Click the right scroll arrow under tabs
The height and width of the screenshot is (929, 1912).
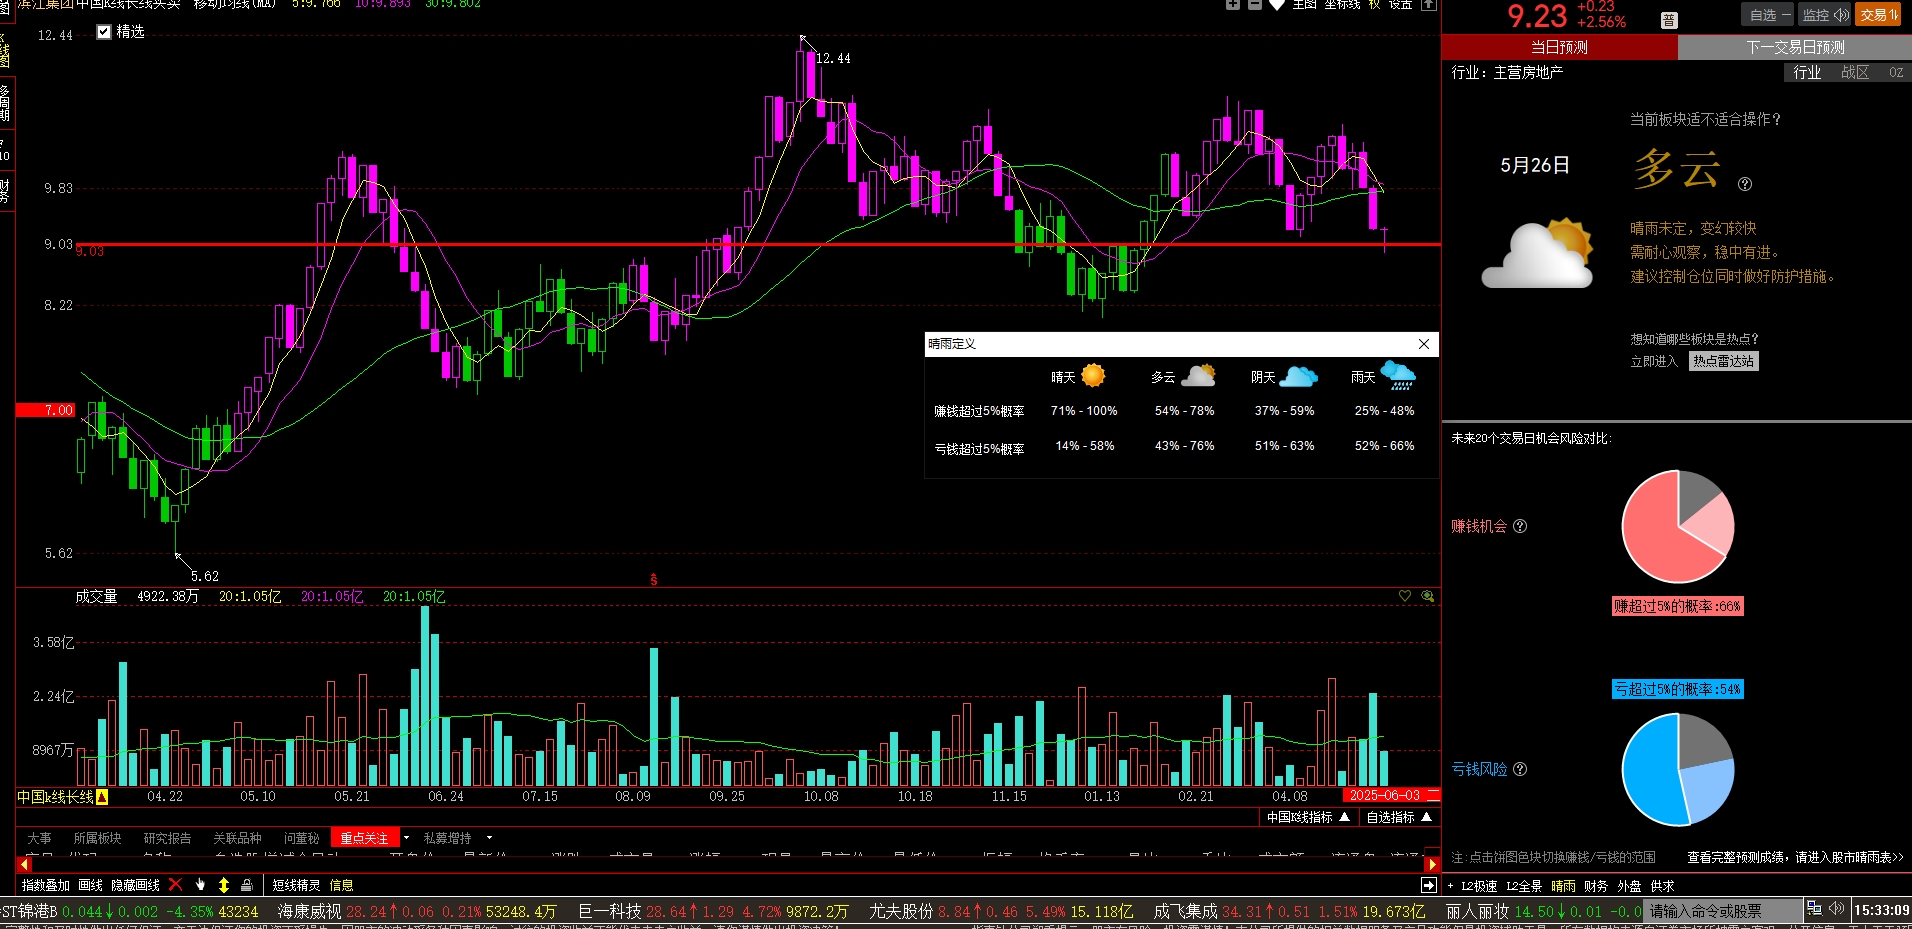pyautogui.click(x=1432, y=864)
